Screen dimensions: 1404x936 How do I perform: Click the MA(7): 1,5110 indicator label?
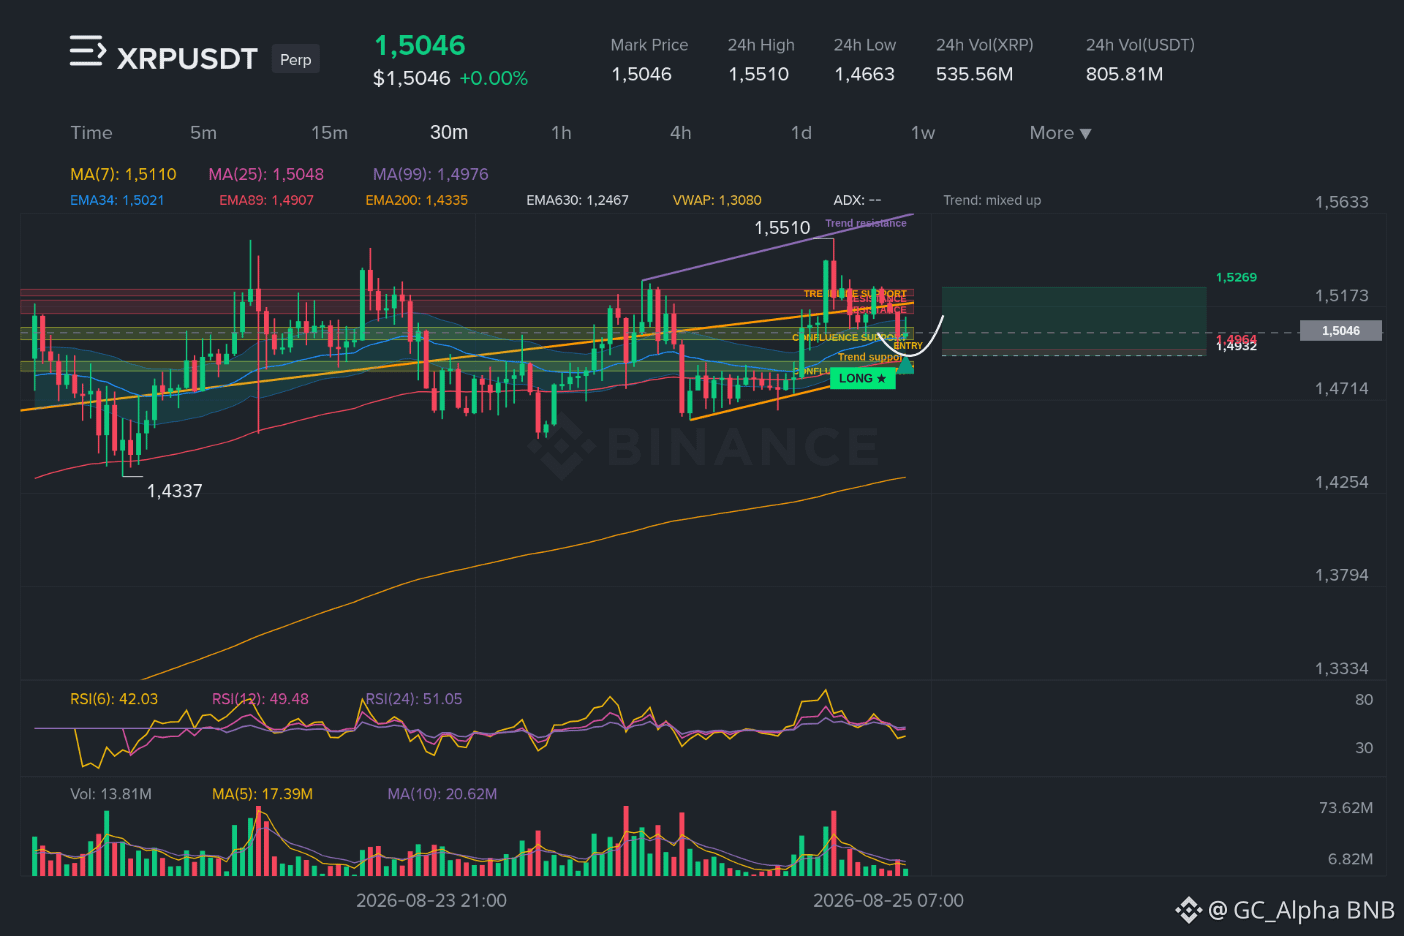click(123, 174)
